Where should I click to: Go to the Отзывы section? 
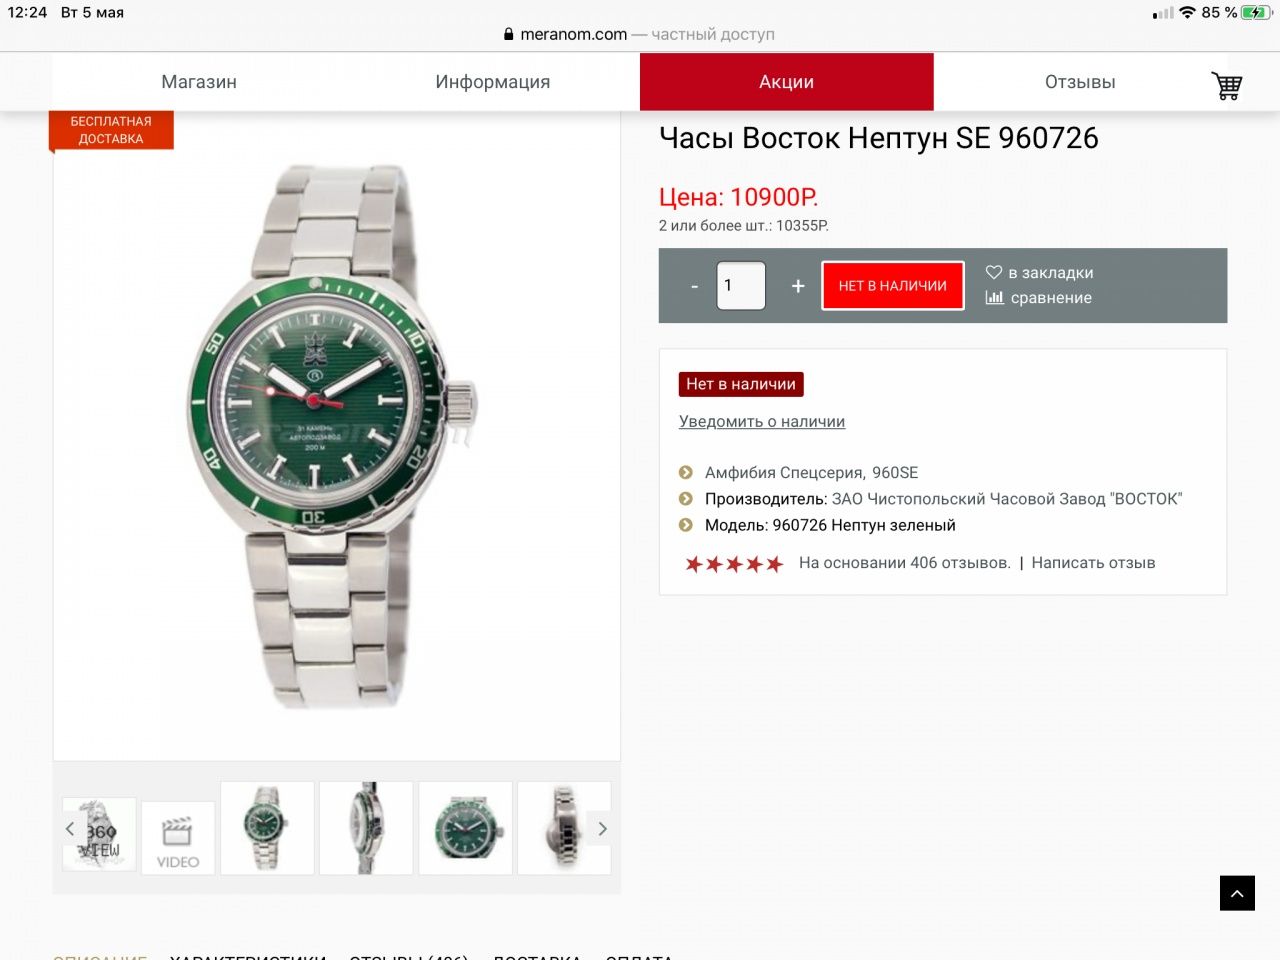click(x=1080, y=82)
